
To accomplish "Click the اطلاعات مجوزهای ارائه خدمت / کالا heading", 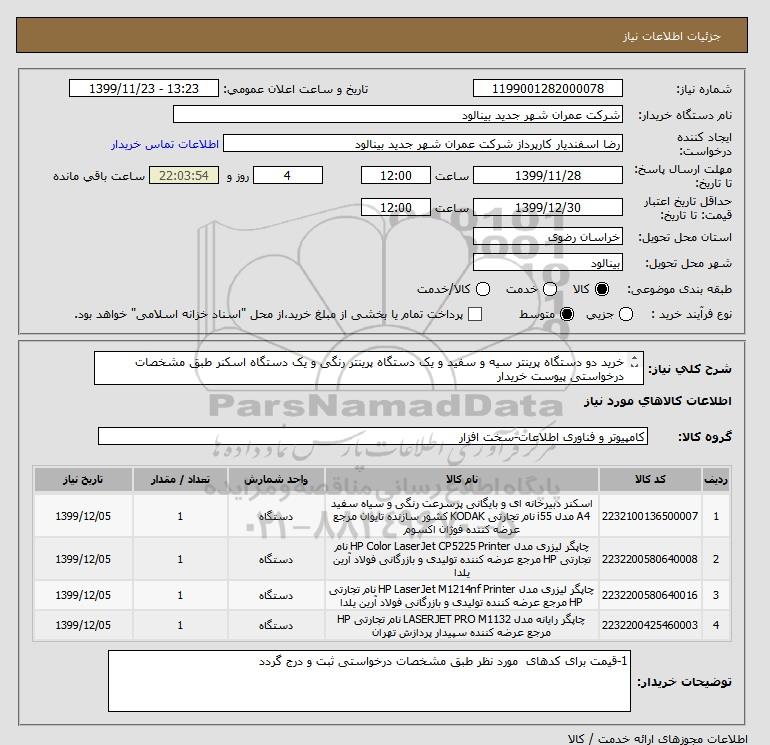I will 658,738.
